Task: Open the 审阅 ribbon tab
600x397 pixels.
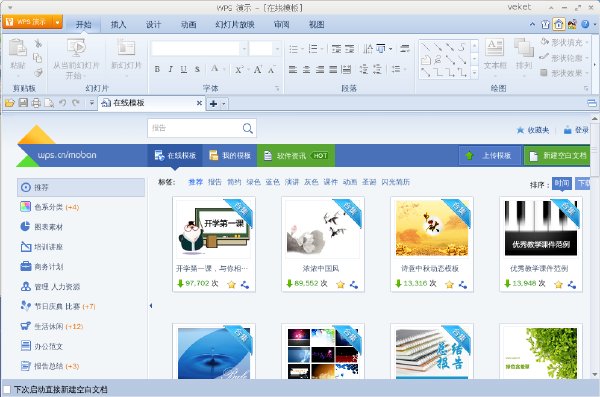Action: pyautogui.click(x=282, y=25)
